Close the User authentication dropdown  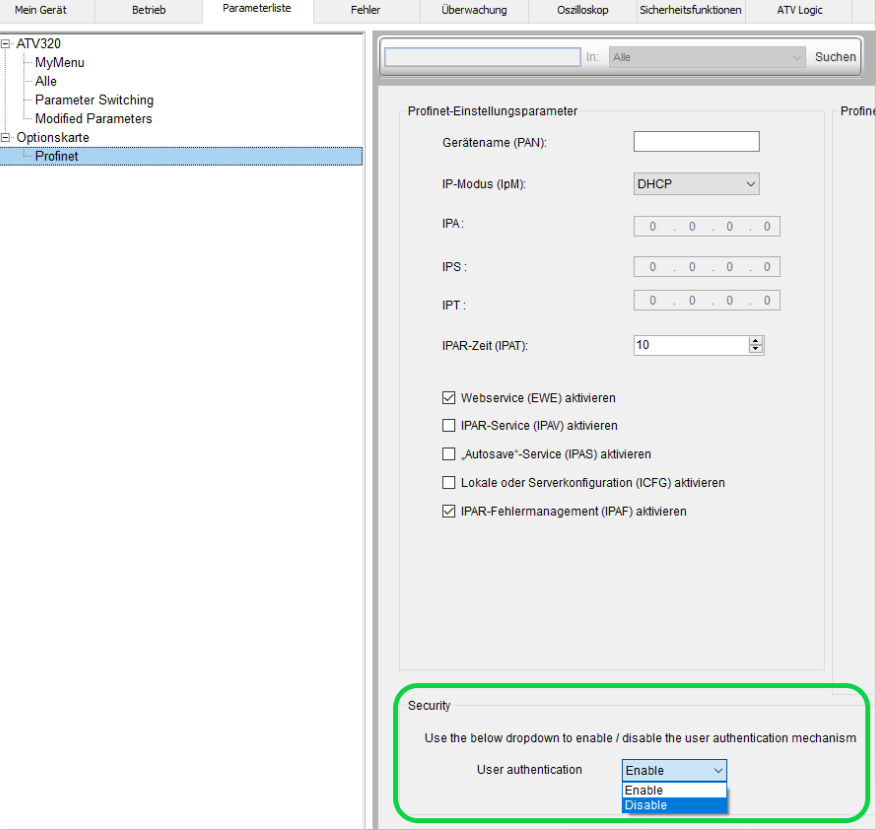point(674,771)
